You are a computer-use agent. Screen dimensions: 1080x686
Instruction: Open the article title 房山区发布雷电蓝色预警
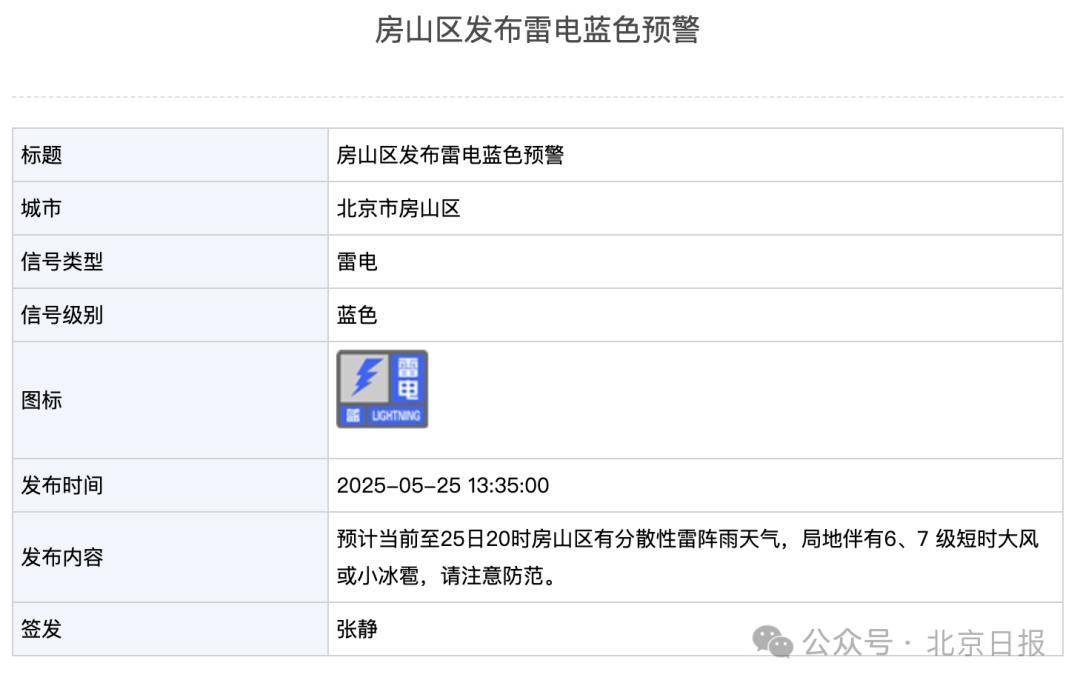coord(540,31)
